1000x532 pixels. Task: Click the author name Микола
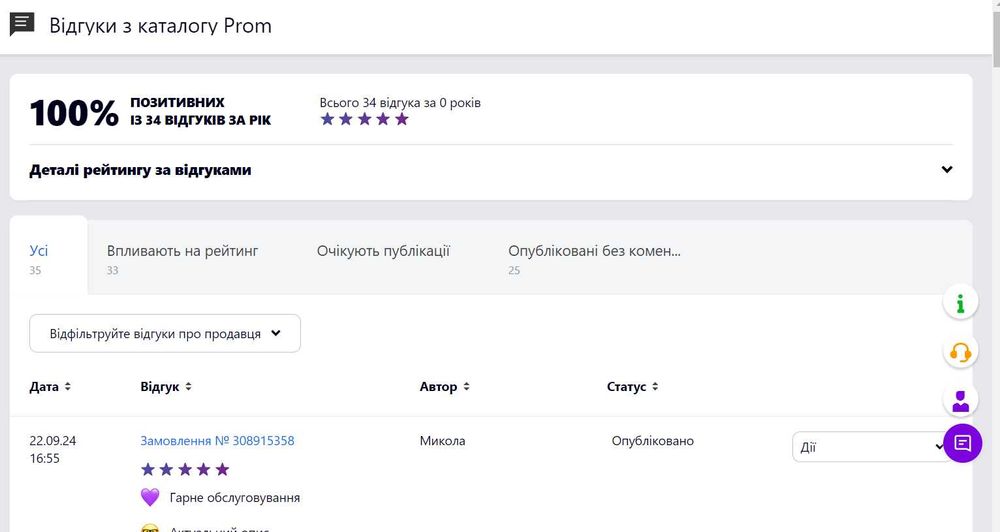pyautogui.click(x=443, y=441)
